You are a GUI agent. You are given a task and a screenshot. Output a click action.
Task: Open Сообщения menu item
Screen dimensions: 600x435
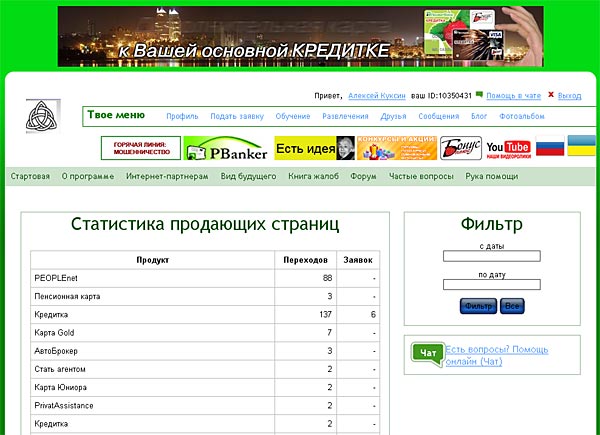tap(439, 116)
